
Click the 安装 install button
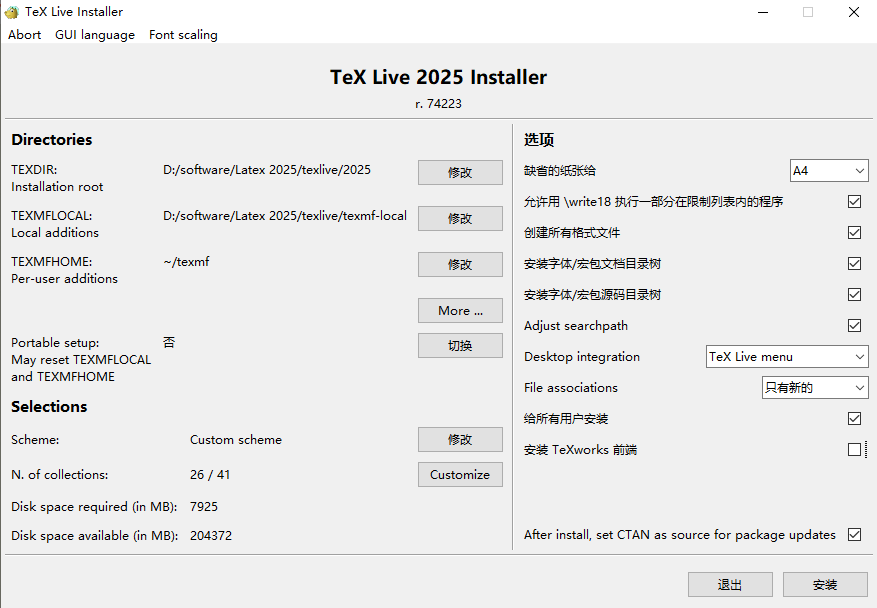point(825,585)
